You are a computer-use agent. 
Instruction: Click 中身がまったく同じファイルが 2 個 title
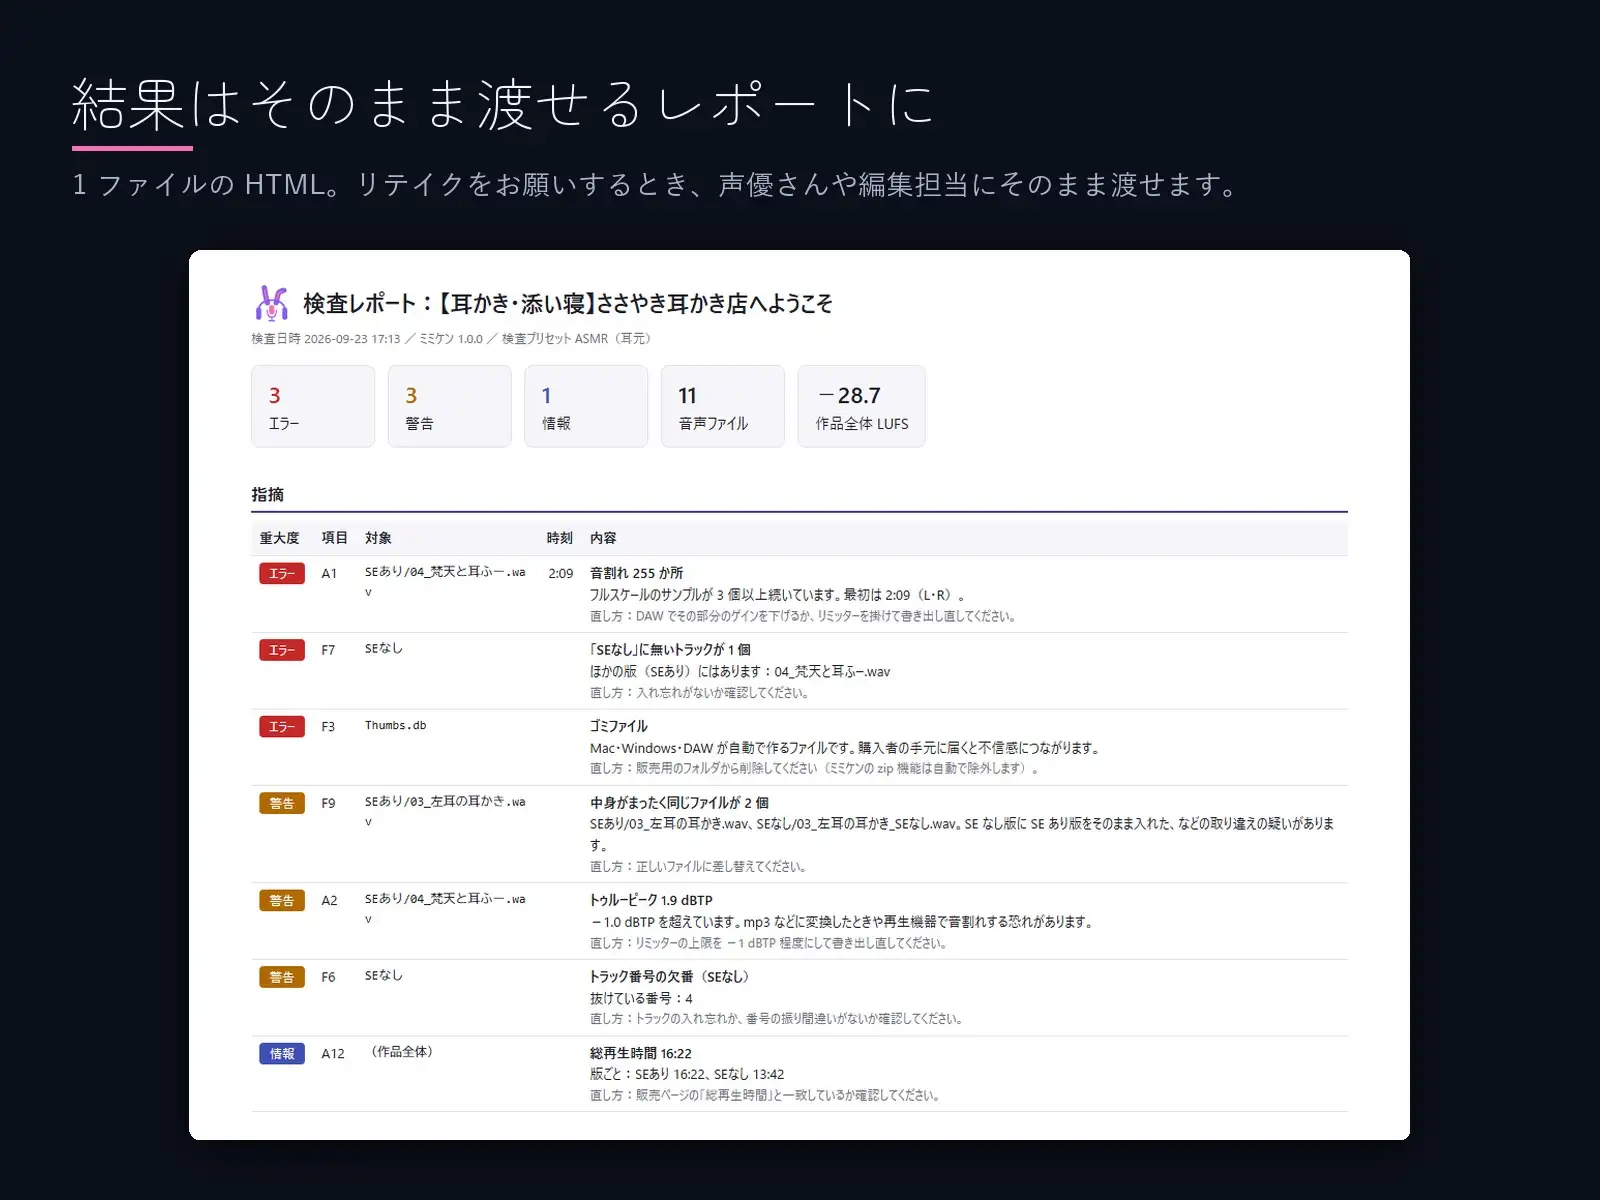click(x=679, y=802)
